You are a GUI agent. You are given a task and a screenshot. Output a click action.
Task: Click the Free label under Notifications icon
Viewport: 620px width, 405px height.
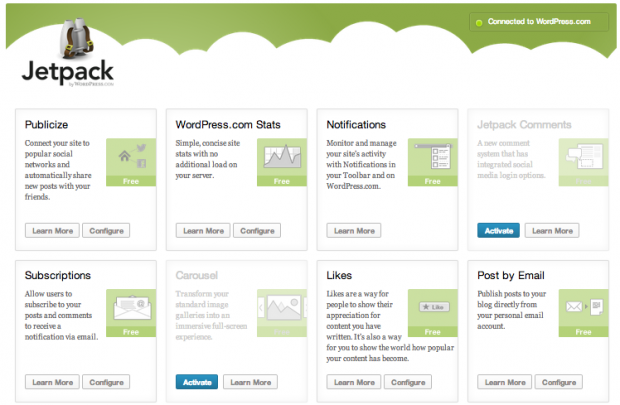coord(433,181)
